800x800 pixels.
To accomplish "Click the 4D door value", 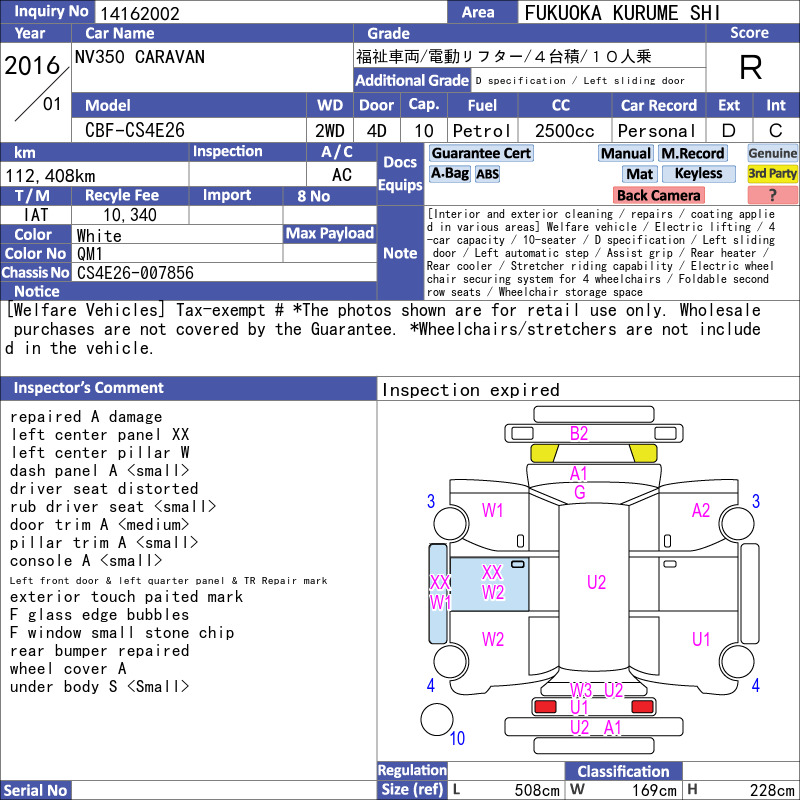I will [x=377, y=131].
